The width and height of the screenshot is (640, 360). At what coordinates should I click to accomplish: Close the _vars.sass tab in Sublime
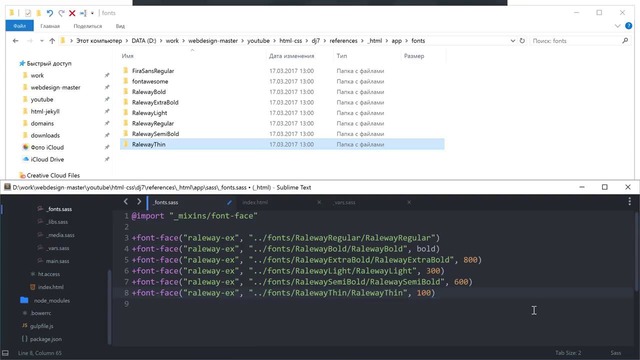click(409, 202)
